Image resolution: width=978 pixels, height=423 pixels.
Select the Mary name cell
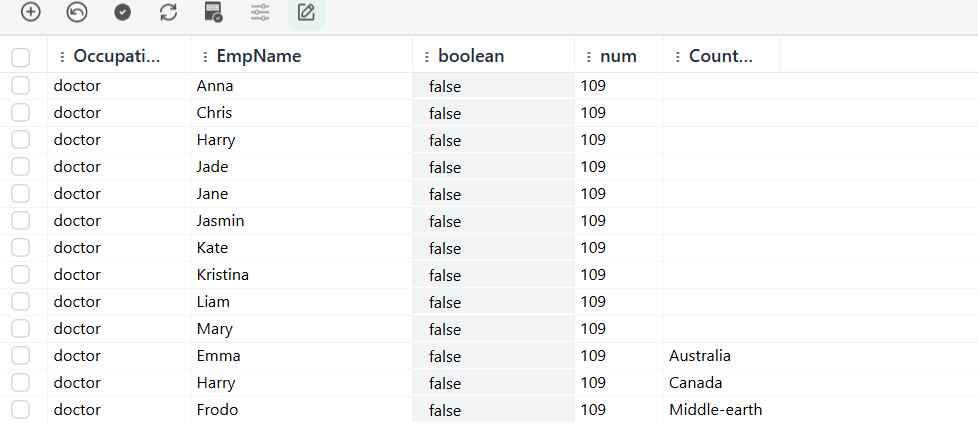point(302,328)
